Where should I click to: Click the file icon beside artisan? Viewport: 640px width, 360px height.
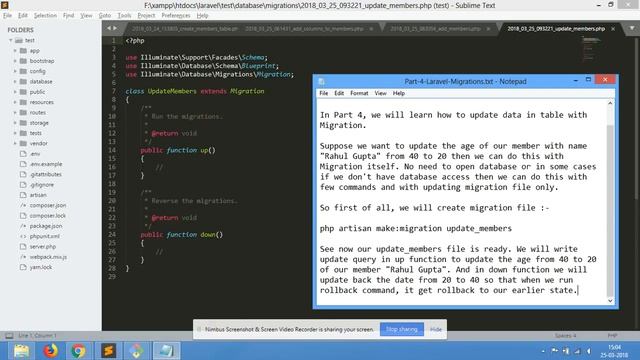coord(23,195)
